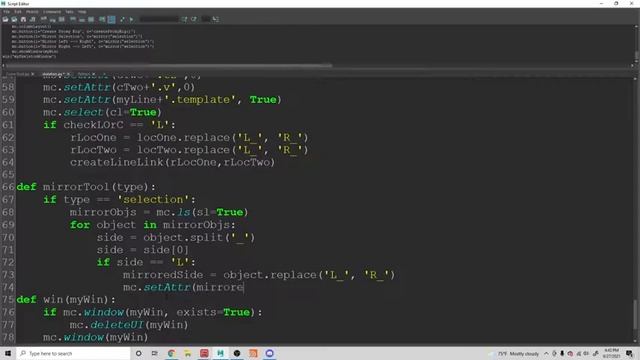This screenshot has width=640, height=360.
Task: Click empty line number 65
Action: click(x=8, y=175)
